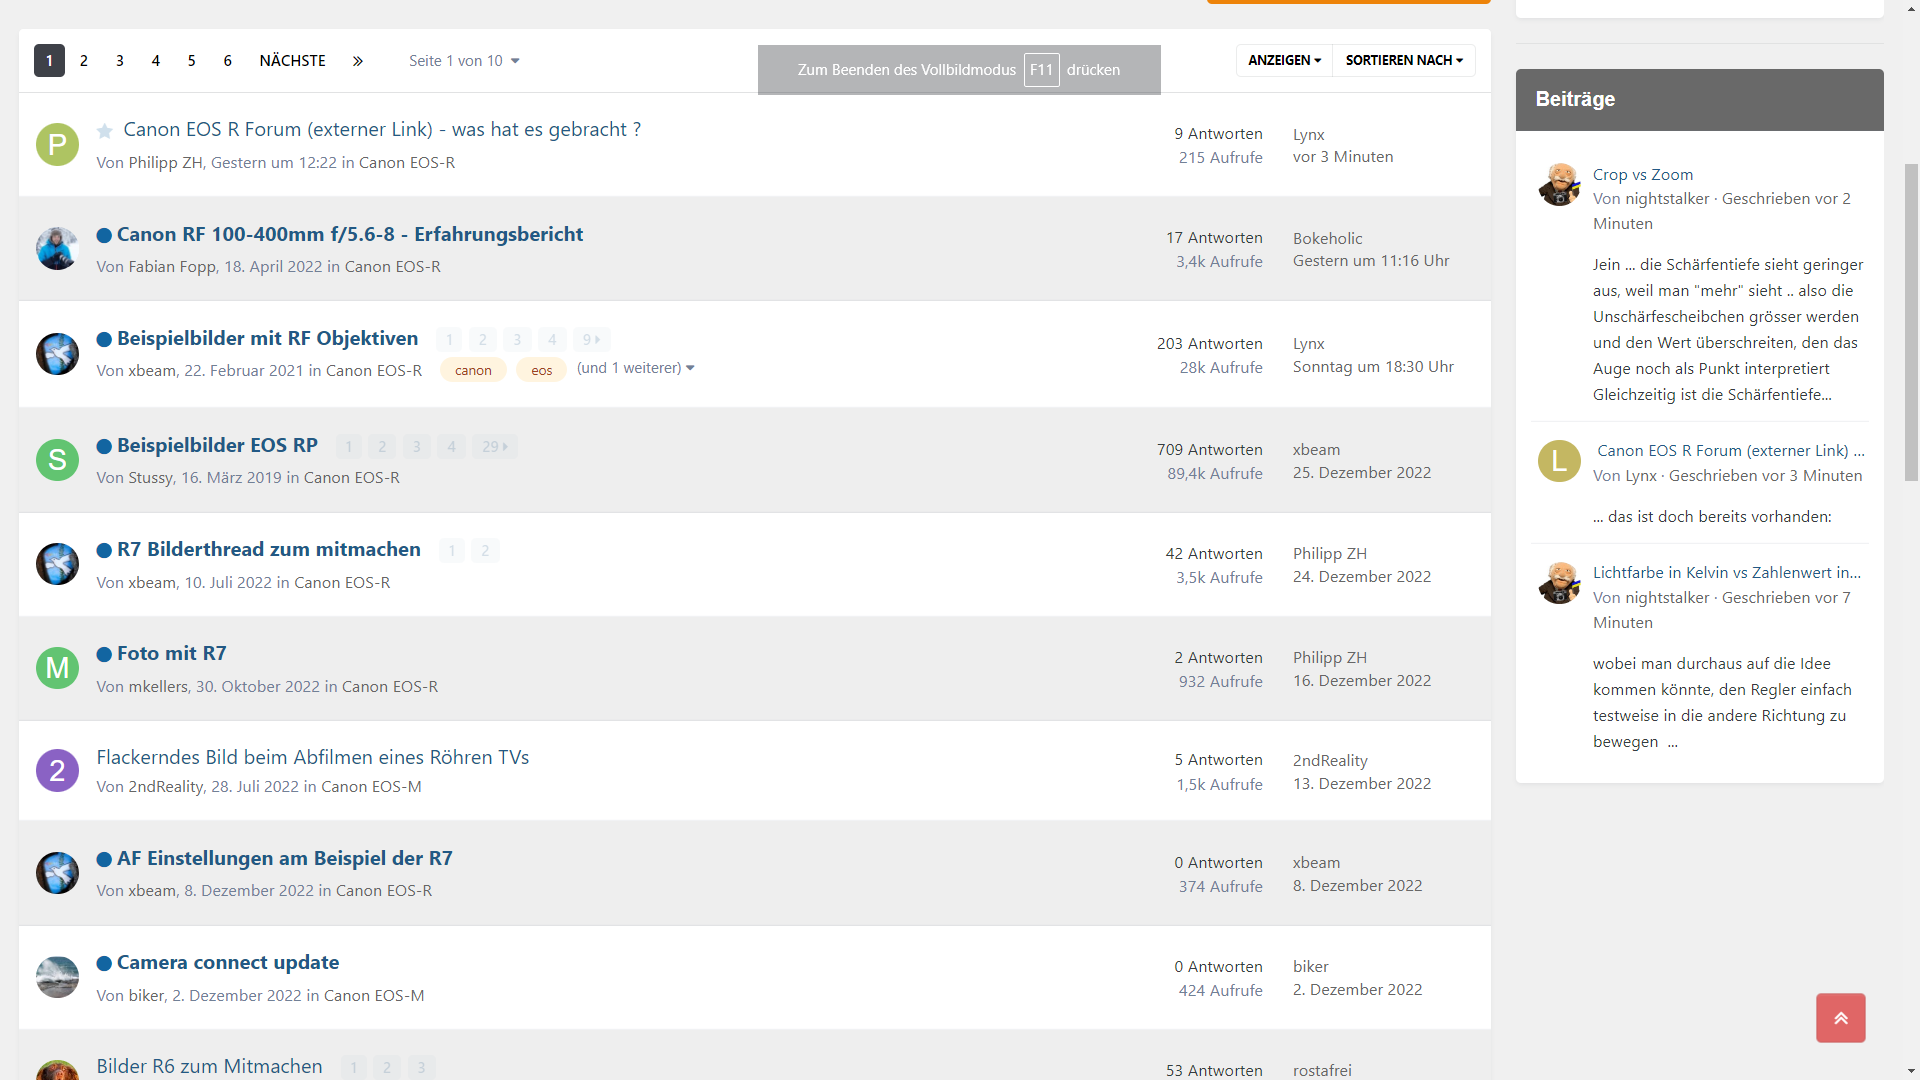Screen dimensions: 1920x1080
Task: Click unread dot on Foto mit R7 topic
Action: (104, 654)
